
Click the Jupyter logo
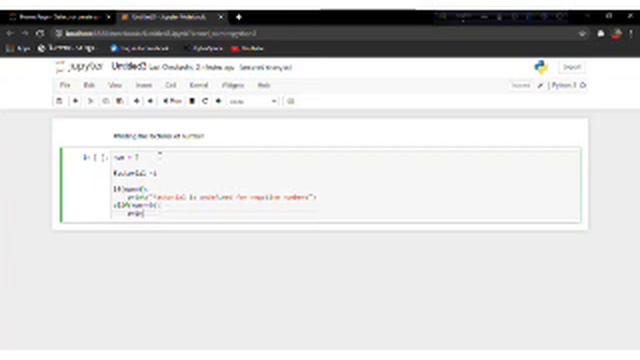(x=80, y=67)
